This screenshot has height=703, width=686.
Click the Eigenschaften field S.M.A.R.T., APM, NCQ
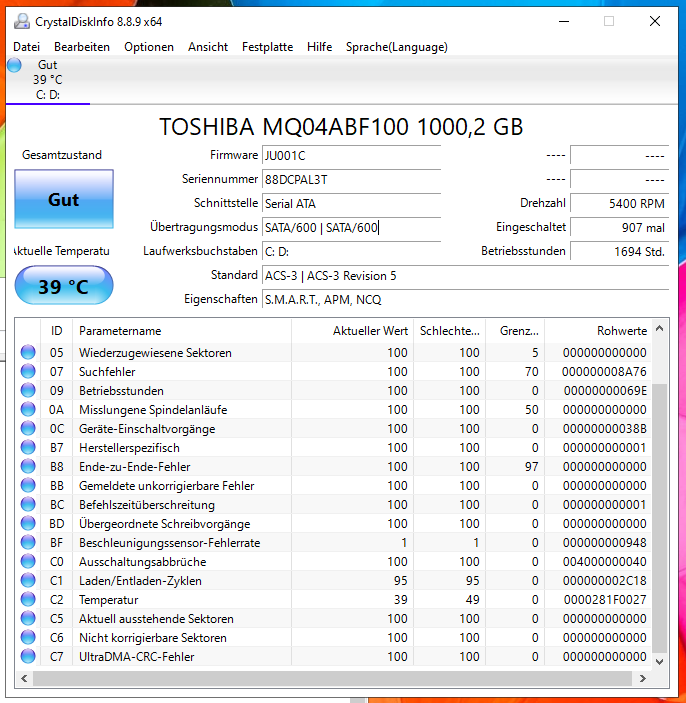tap(465, 299)
